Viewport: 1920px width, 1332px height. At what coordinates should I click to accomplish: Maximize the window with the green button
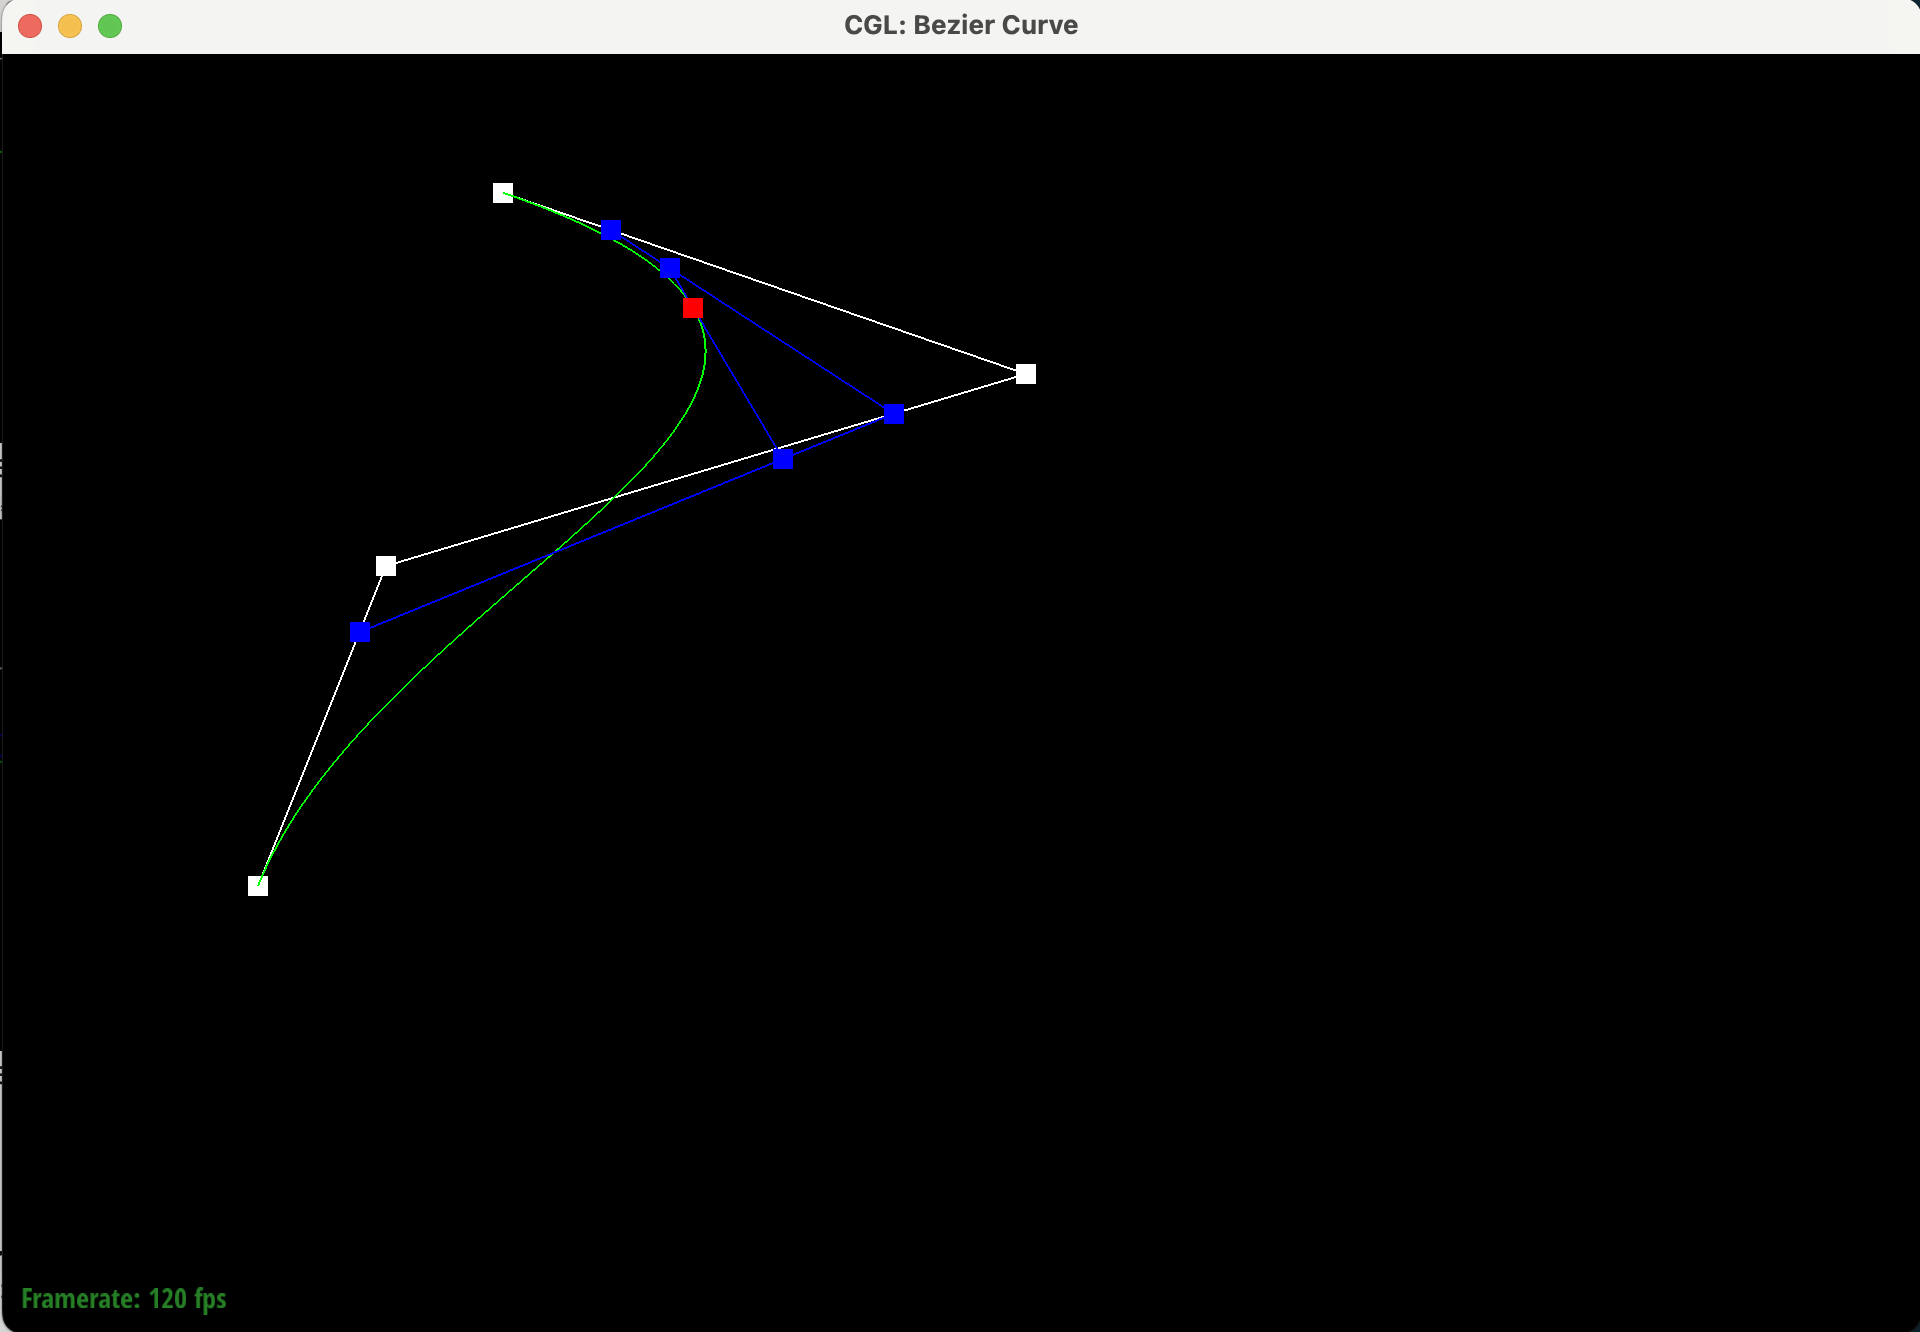click(x=110, y=26)
